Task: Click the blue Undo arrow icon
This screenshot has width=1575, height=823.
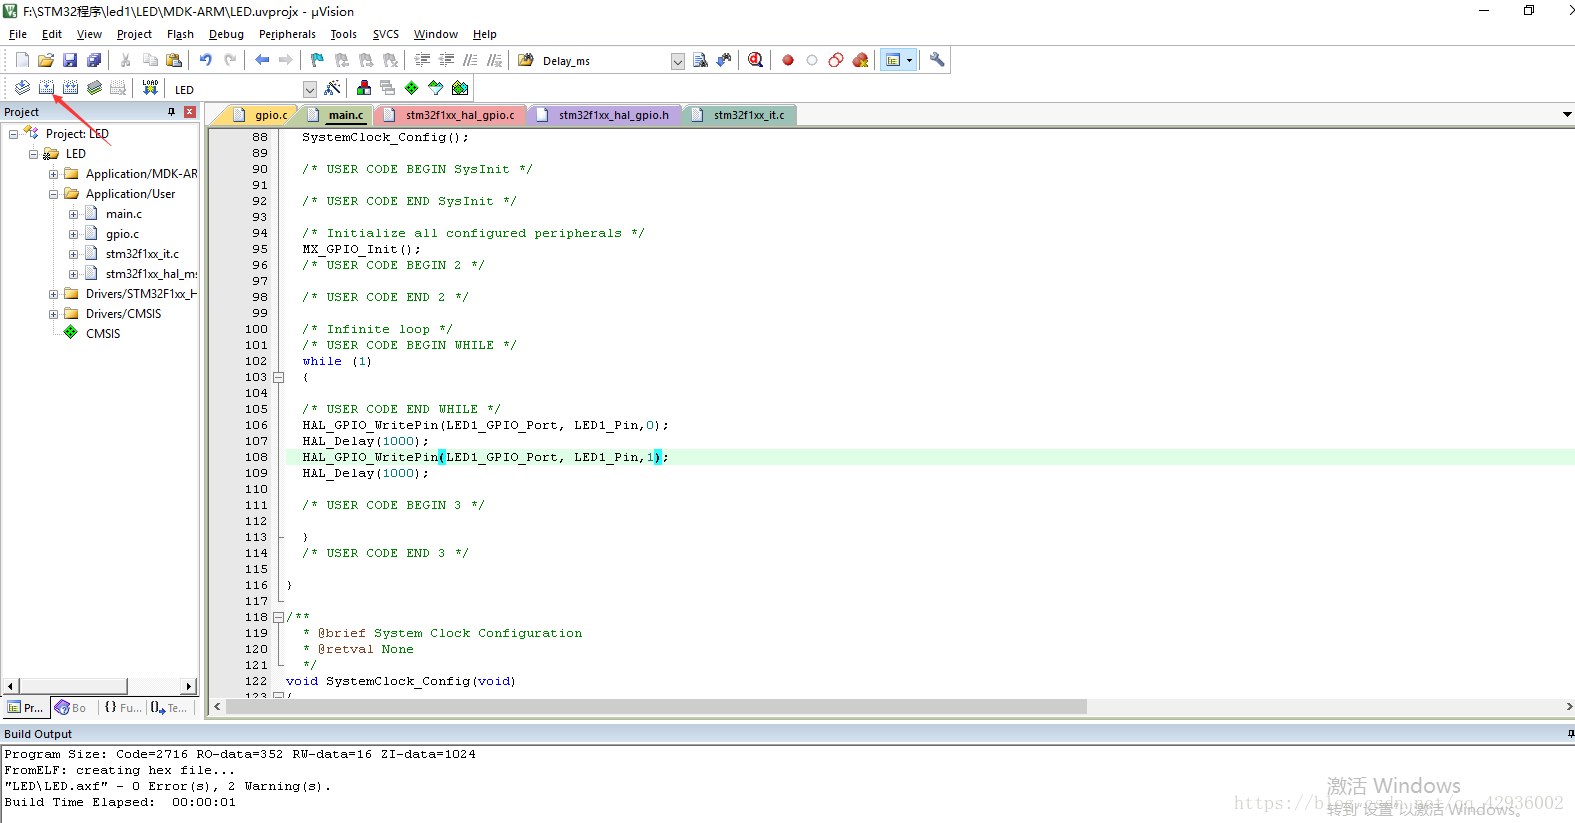Action: tap(205, 60)
